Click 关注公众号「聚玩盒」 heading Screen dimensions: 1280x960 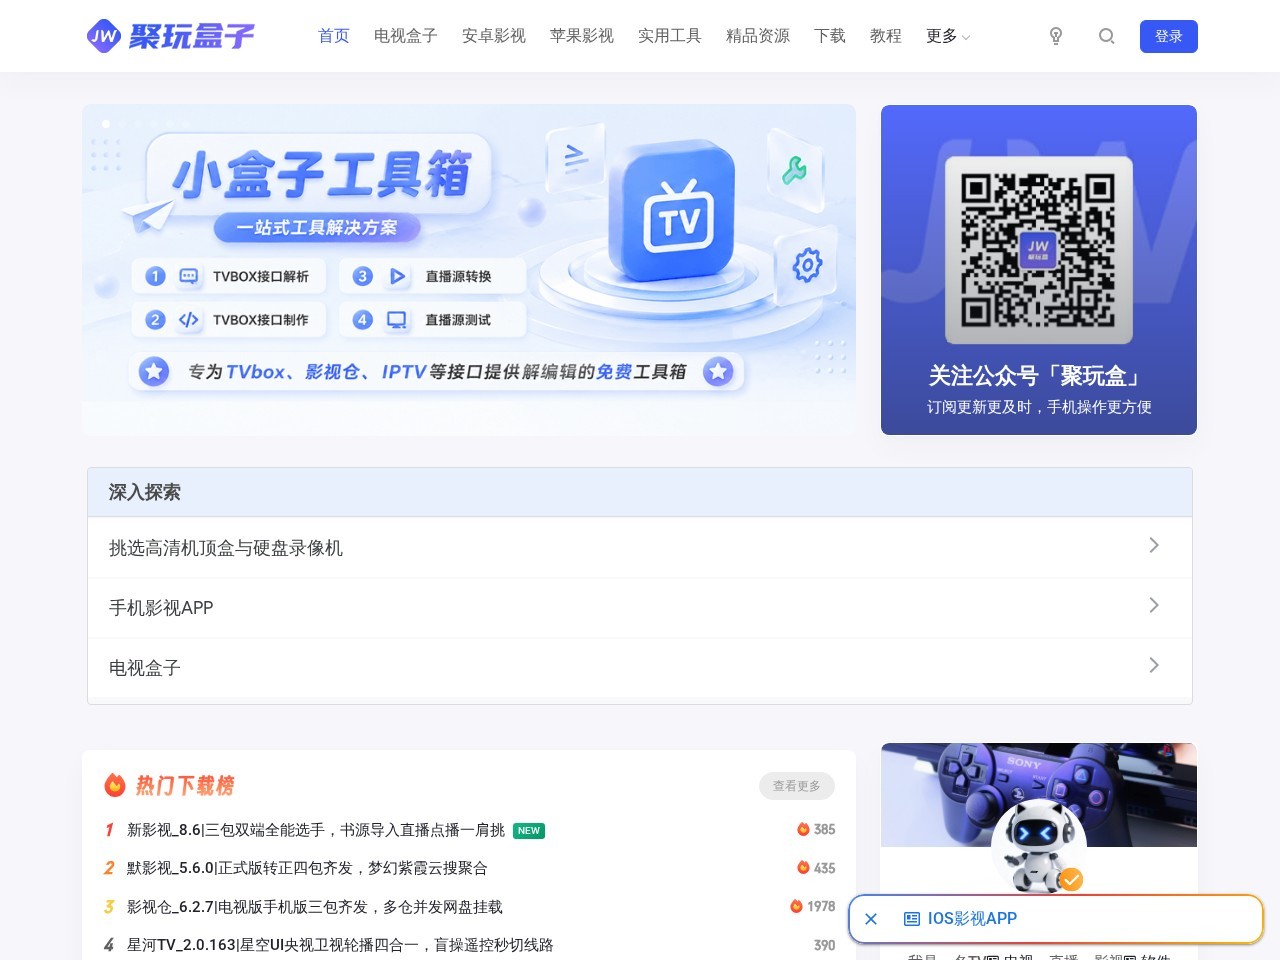tap(1038, 376)
